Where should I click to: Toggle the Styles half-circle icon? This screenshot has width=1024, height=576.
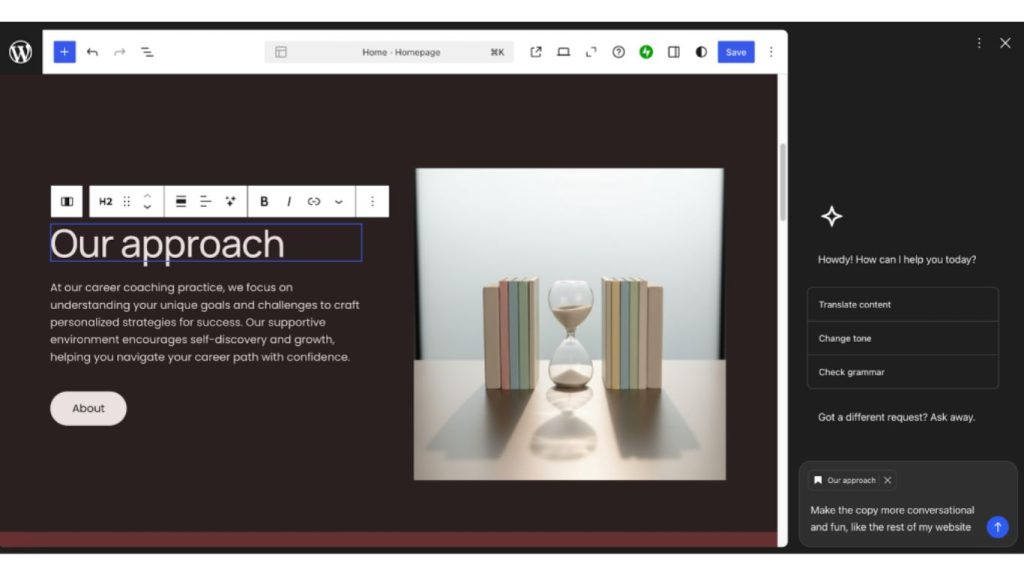(701, 52)
